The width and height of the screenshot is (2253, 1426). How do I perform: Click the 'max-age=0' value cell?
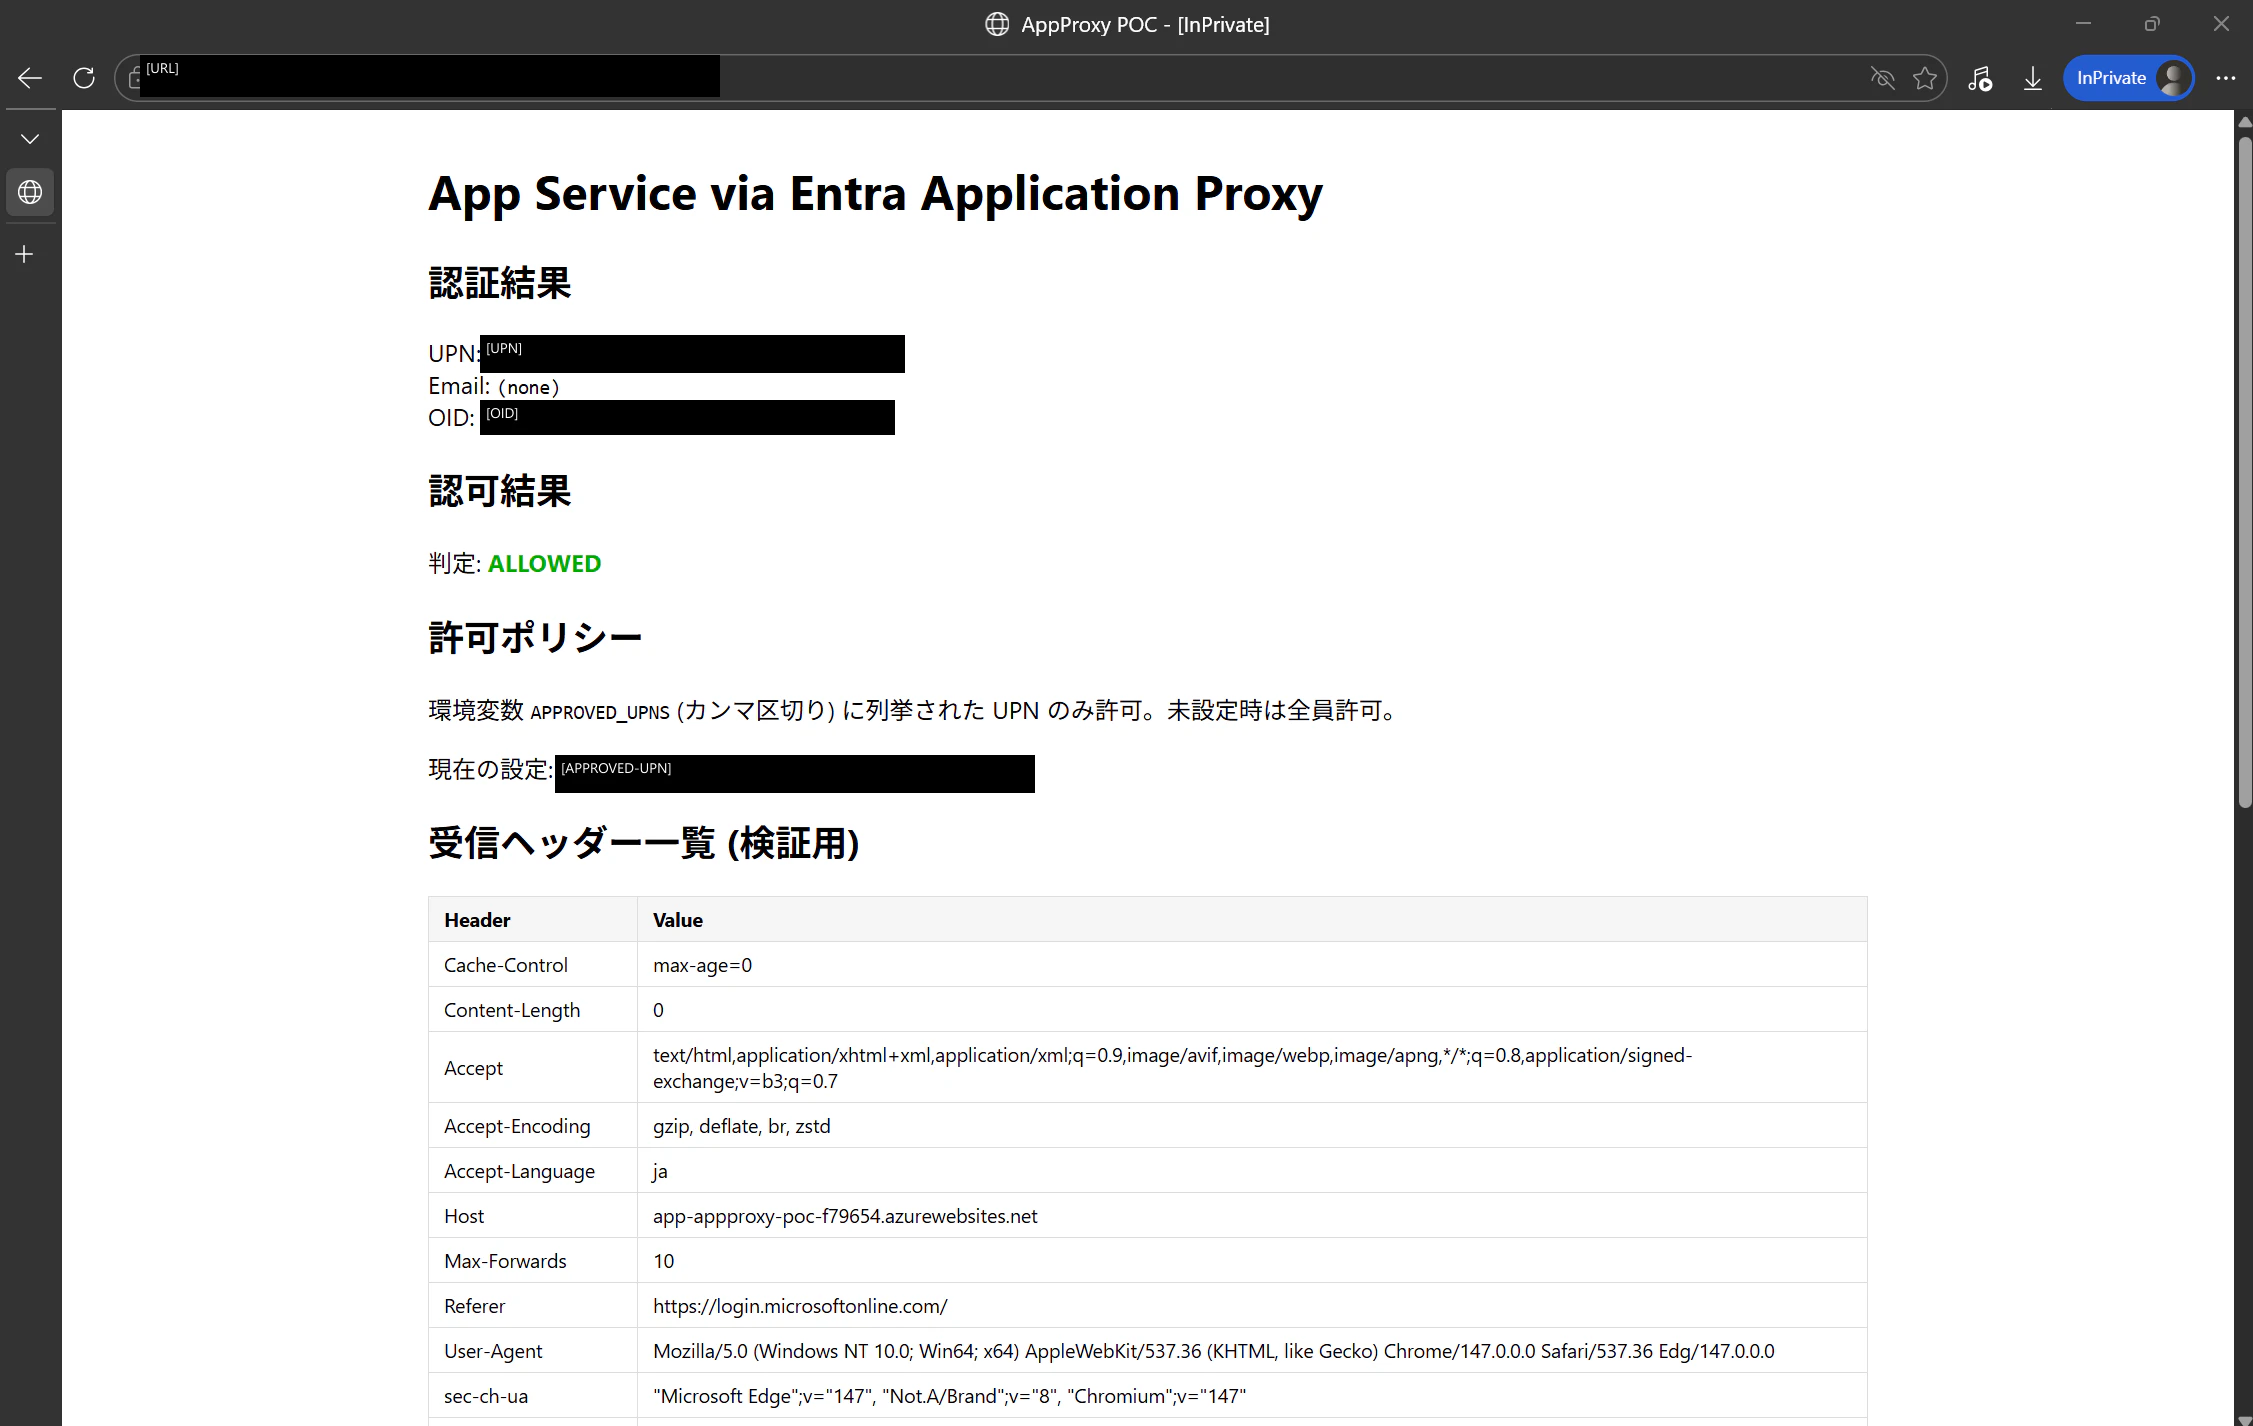[x=1252, y=965]
